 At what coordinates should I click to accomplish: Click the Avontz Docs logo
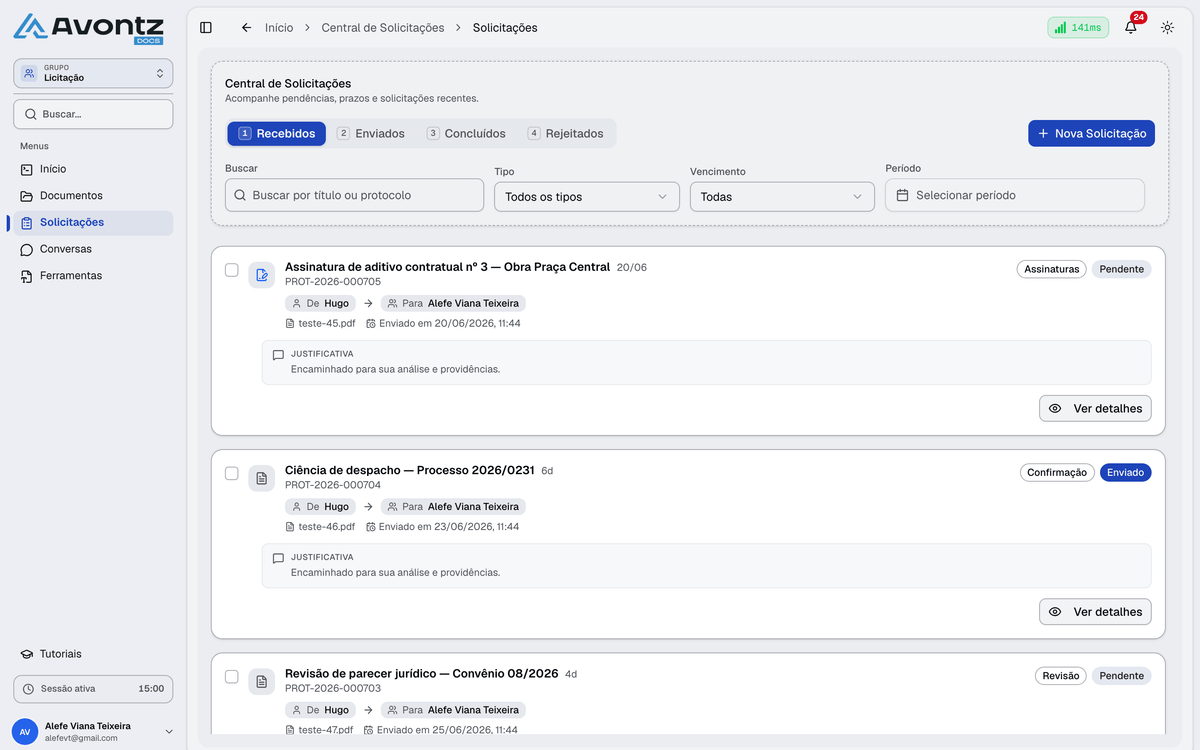point(88,28)
